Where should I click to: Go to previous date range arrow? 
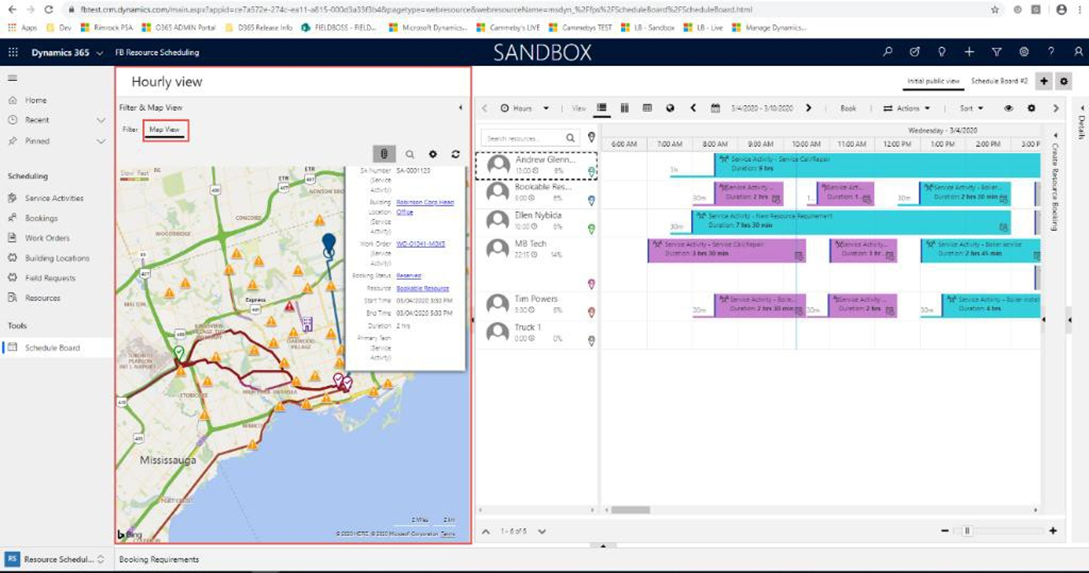(693, 108)
